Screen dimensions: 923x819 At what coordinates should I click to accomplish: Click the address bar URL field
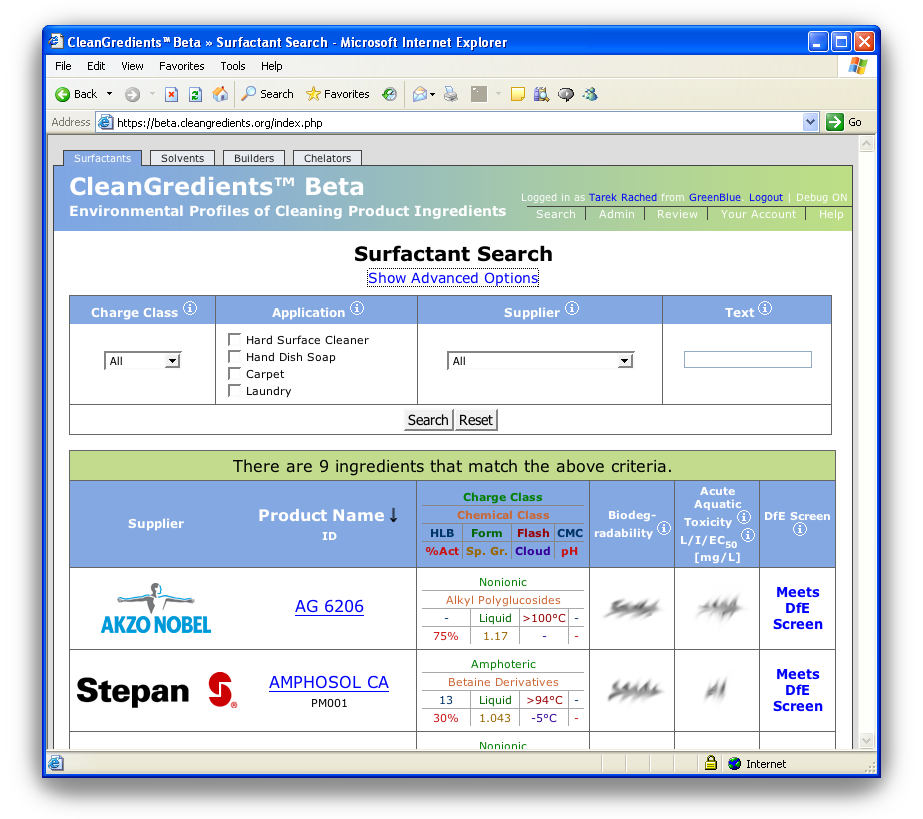(459, 122)
